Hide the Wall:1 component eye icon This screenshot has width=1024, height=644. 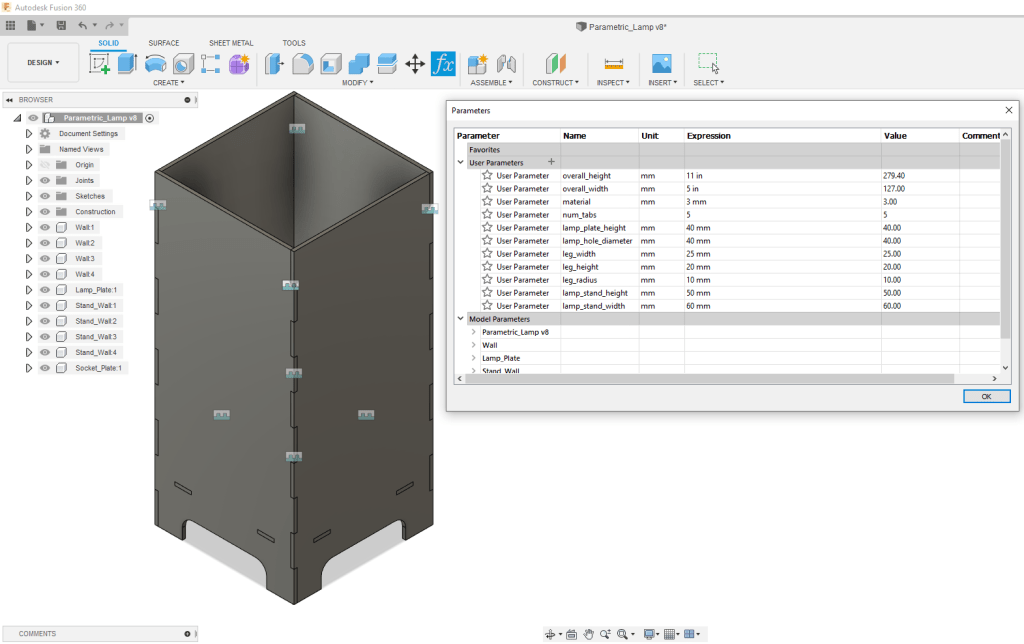(45, 228)
